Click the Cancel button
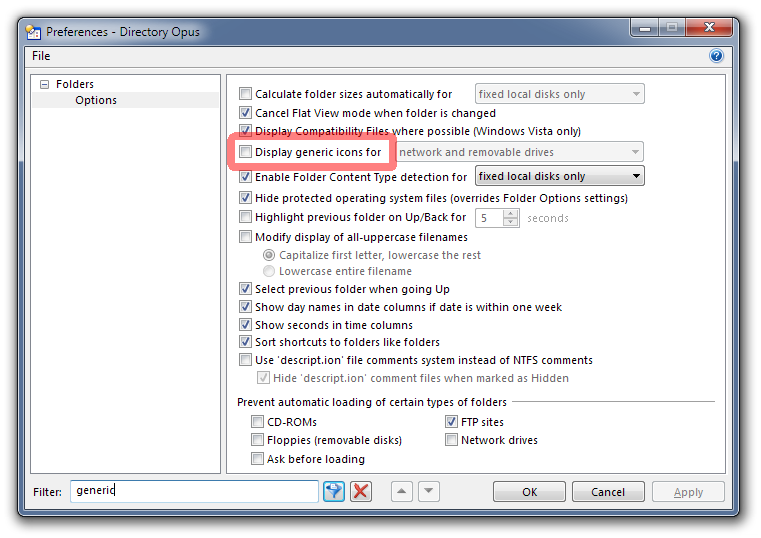 (x=608, y=492)
